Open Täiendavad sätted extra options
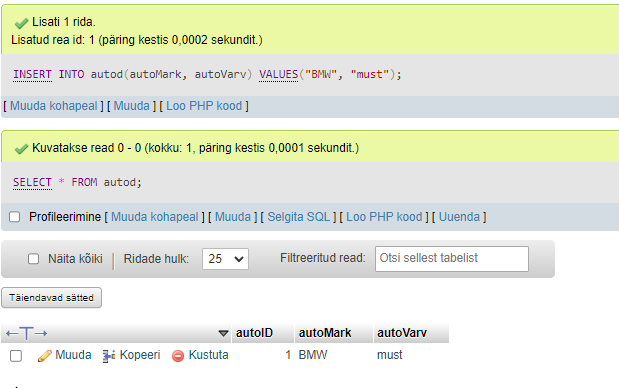The image size is (619, 388). 51,298
